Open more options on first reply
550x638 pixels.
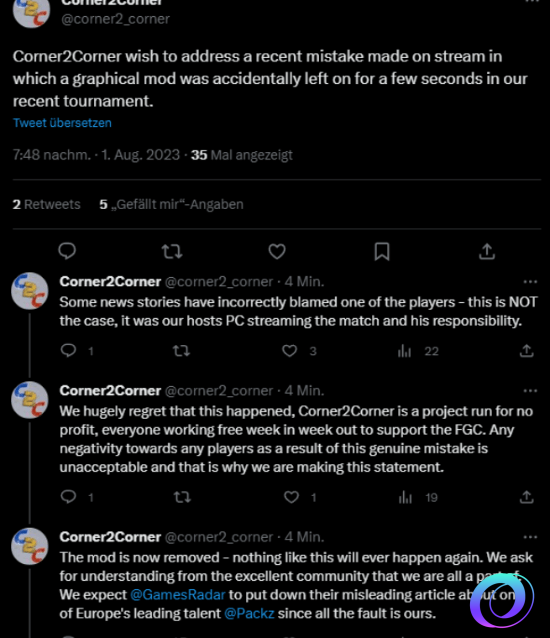pyautogui.click(x=530, y=282)
